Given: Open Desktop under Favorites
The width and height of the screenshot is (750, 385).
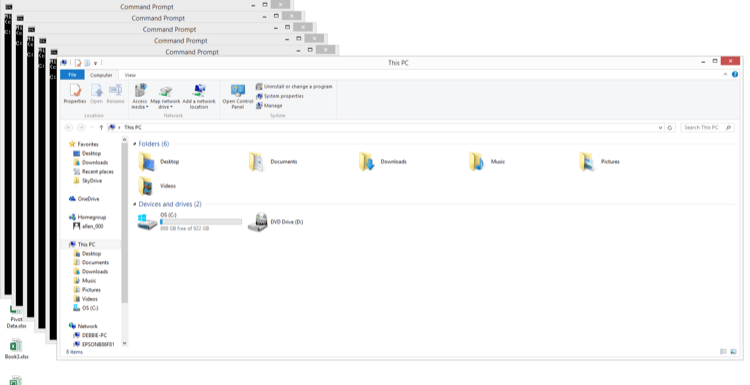Looking at the screenshot, I should pos(87,154).
